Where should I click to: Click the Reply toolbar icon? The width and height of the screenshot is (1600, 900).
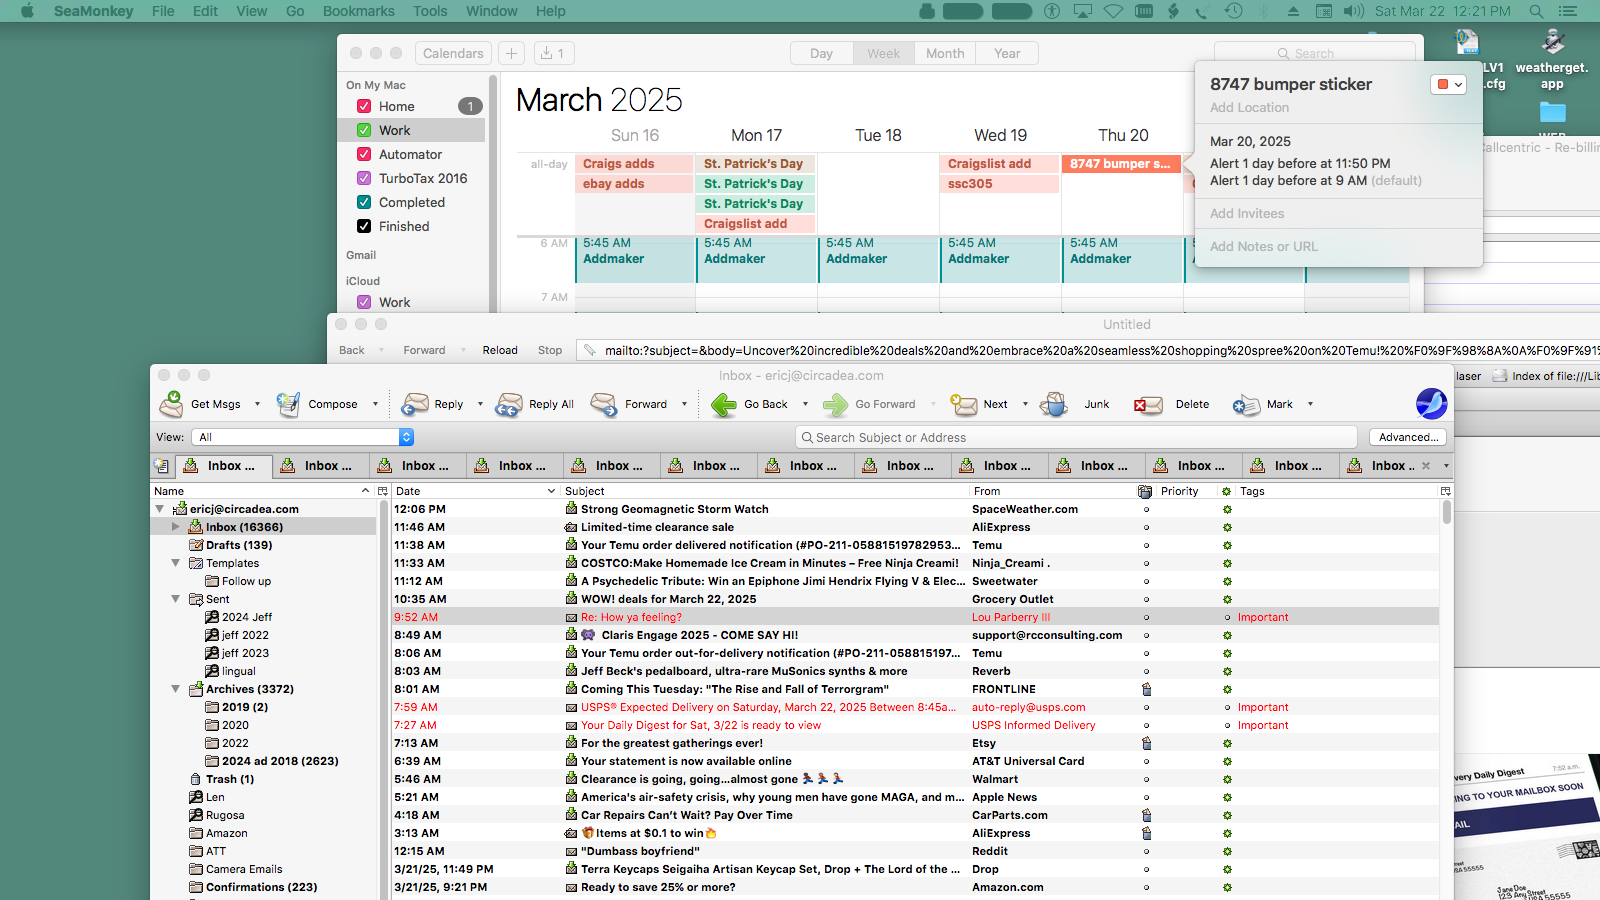point(415,404)
